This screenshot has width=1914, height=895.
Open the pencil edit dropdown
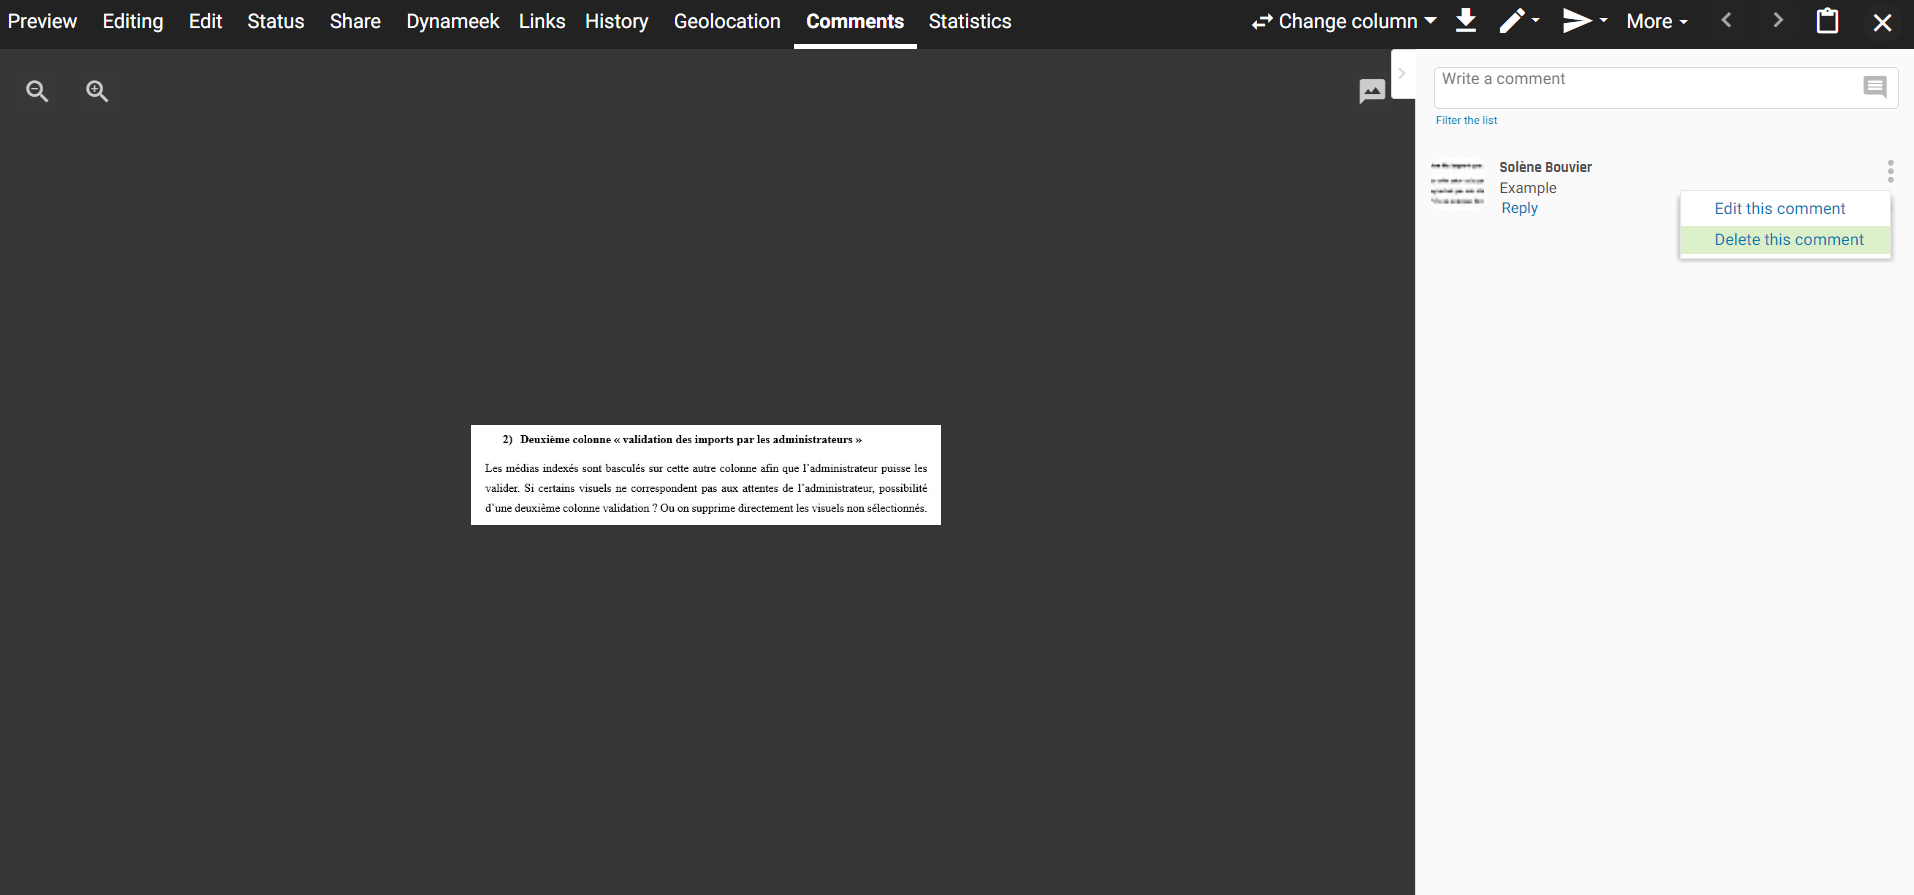coord(1519,21)
